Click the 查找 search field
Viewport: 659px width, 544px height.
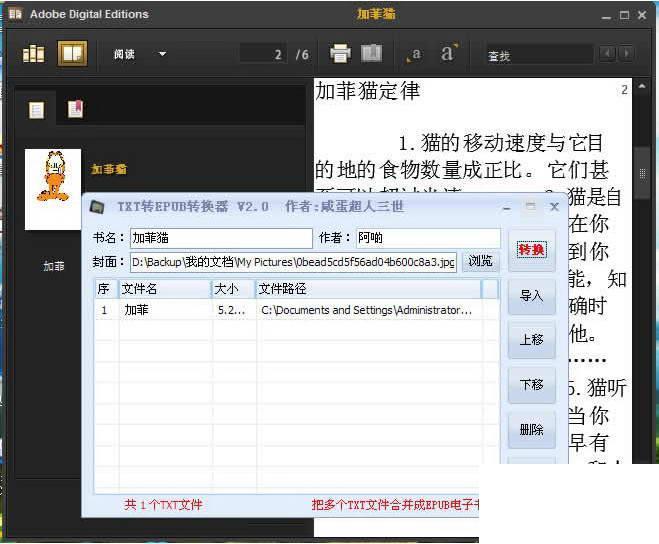point(540,55)
